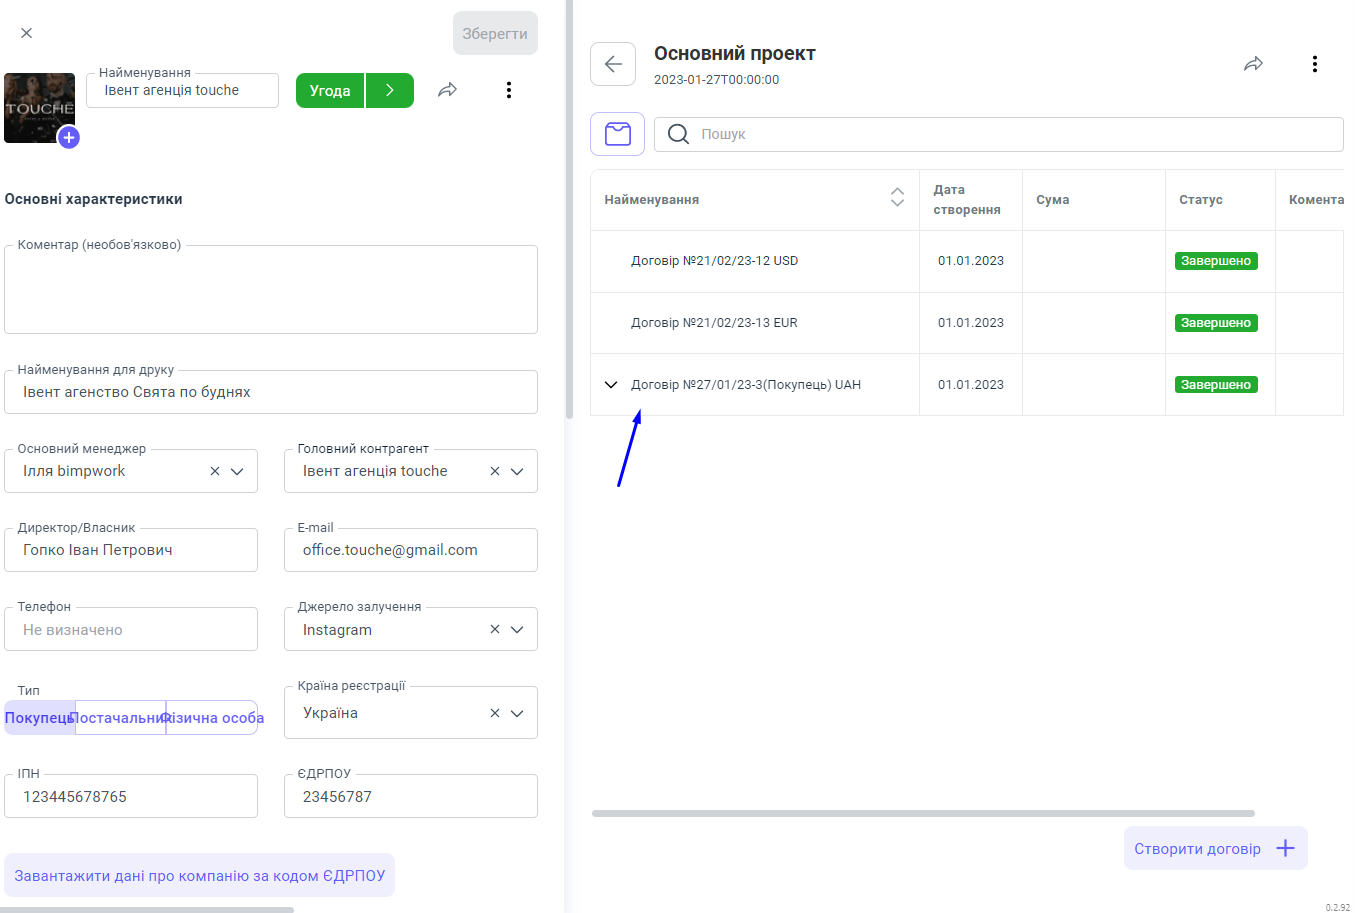1355x913 pixels.
Task: Click Створити договір button
Action: tap(1215, 848)
